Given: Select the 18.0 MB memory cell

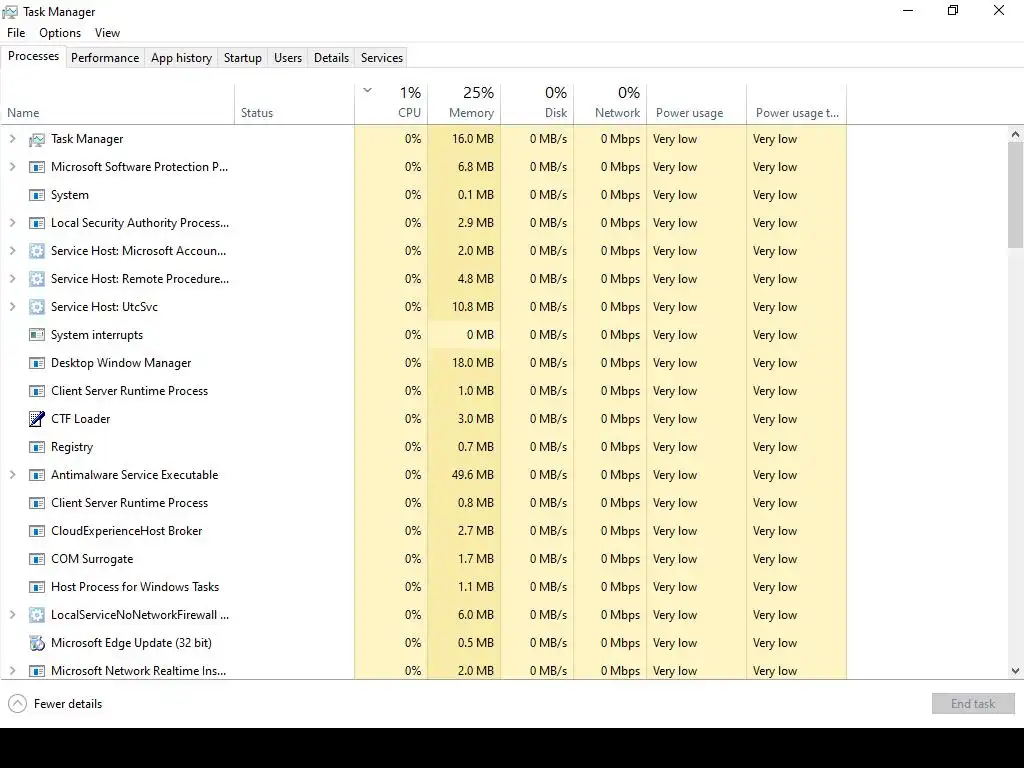Looking at the screenshot, I should (x=464, y=363).
